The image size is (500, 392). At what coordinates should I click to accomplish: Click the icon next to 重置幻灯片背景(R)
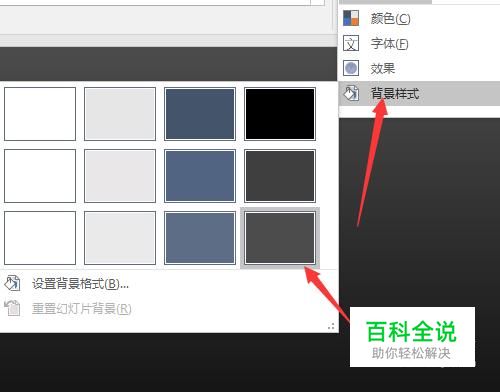12,308
